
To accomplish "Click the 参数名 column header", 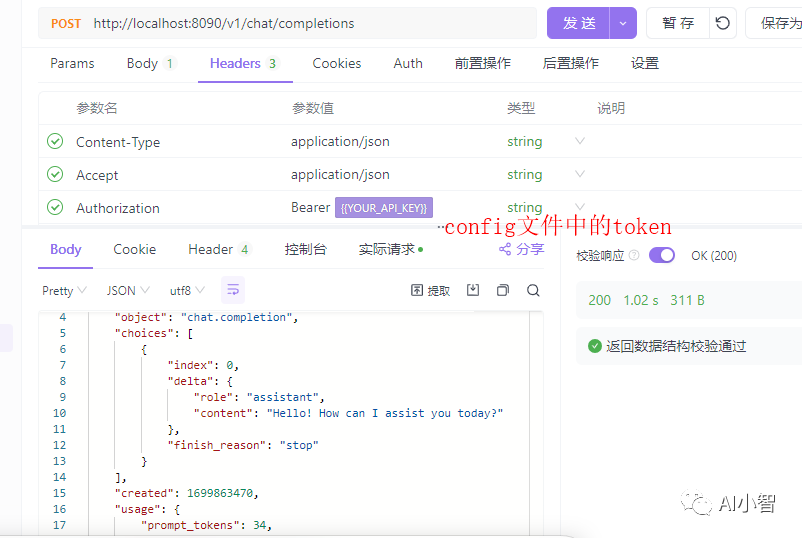I will point(97,108).
